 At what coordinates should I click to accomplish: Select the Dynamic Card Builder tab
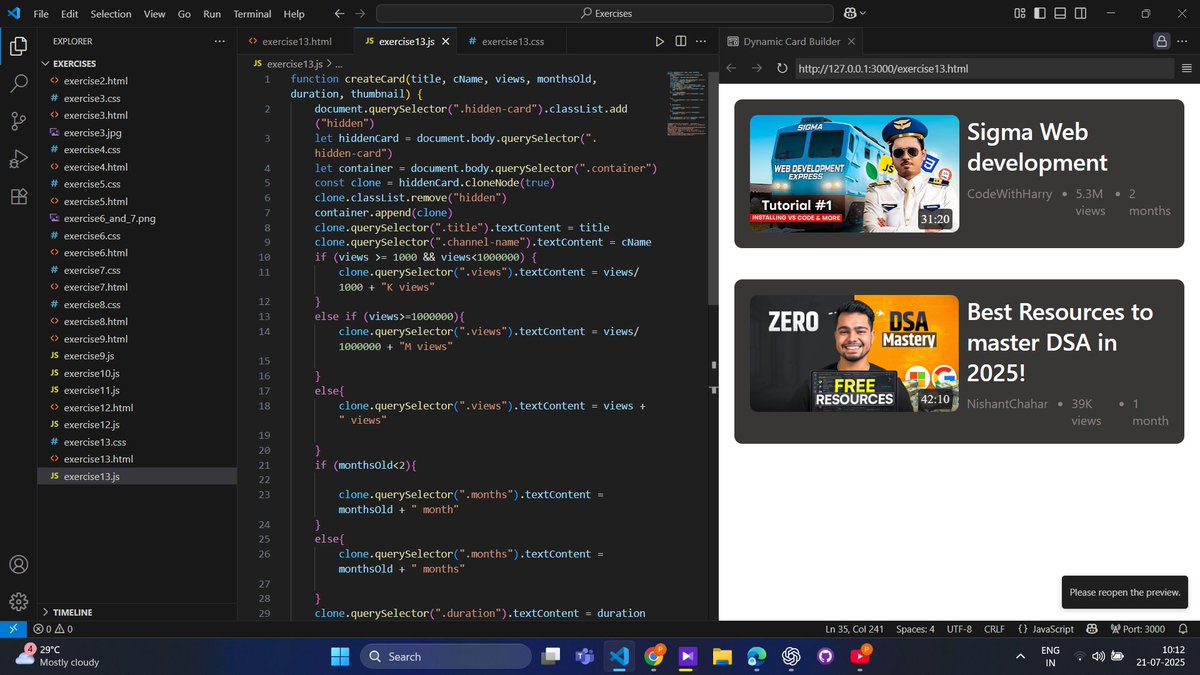click(x=790, y=41)
